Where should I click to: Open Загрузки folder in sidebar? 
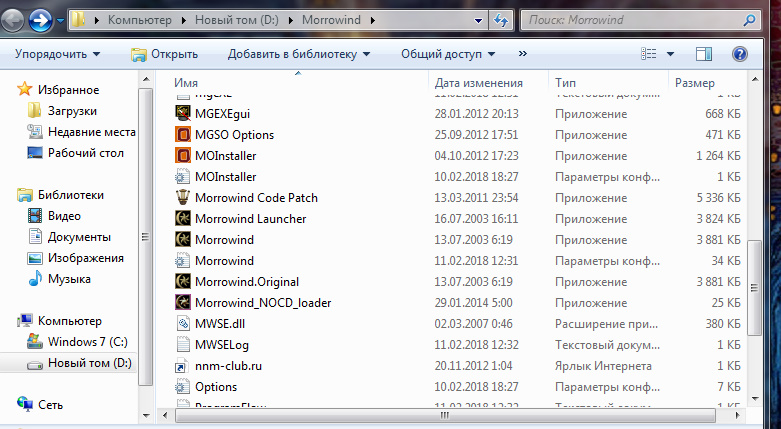coord(72,111)
